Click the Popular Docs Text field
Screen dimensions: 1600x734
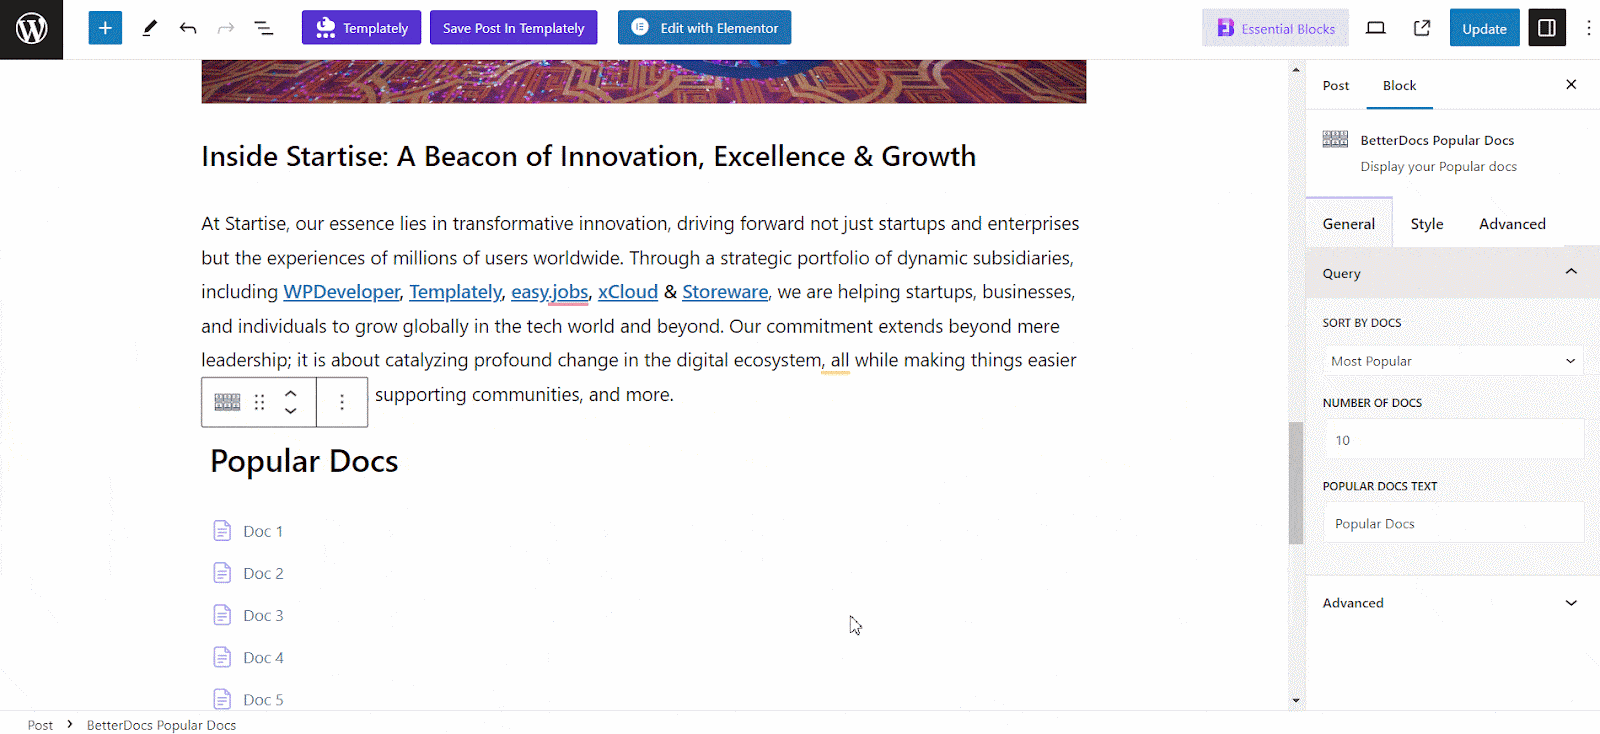(x=1453, y=524)
